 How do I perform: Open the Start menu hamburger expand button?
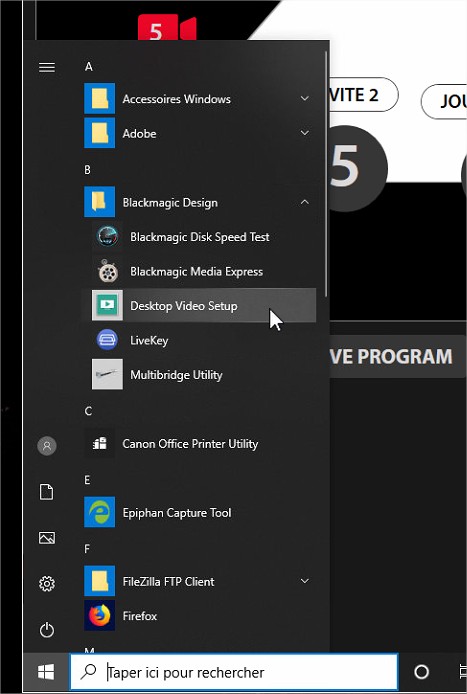coord(47,67)
